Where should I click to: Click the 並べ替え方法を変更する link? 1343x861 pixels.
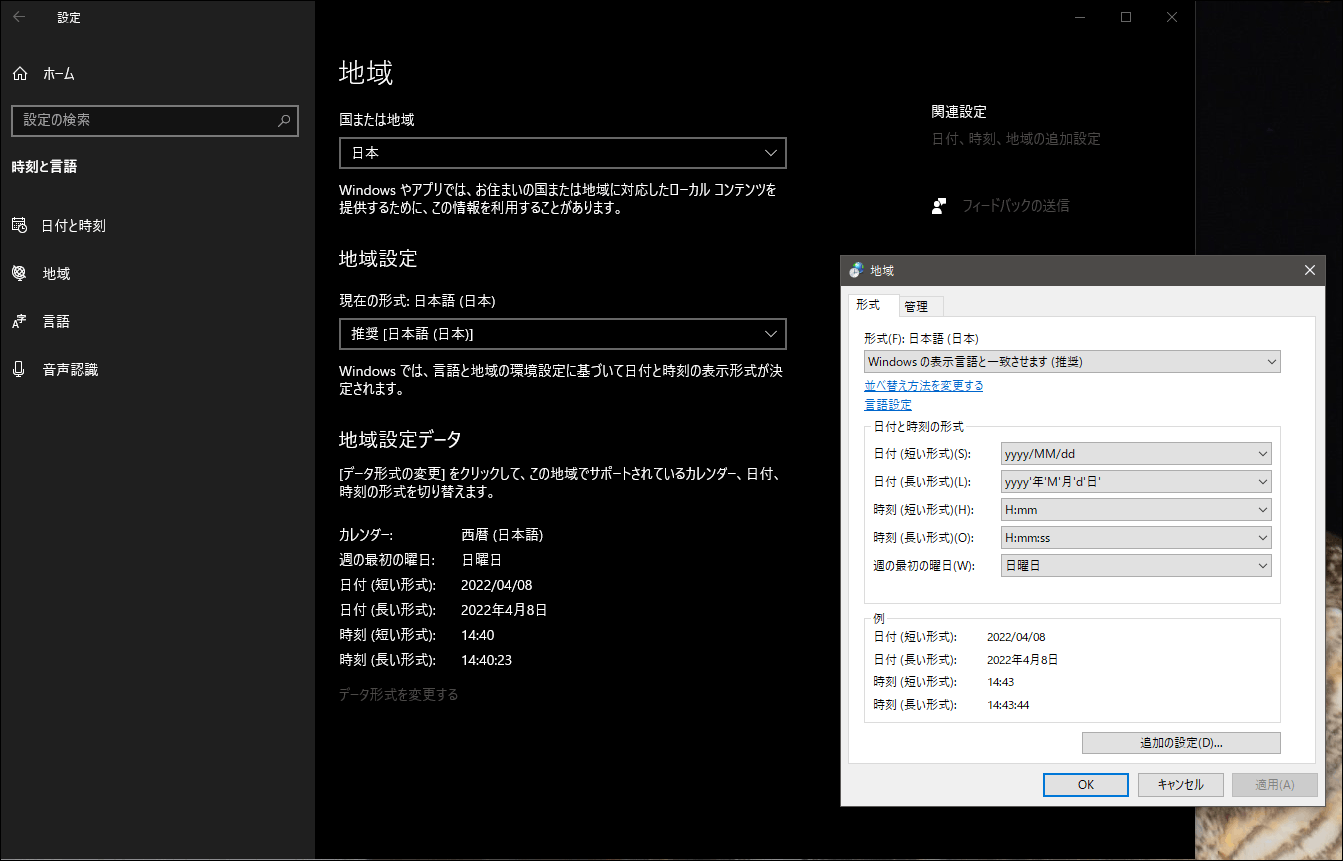(923, 386)
